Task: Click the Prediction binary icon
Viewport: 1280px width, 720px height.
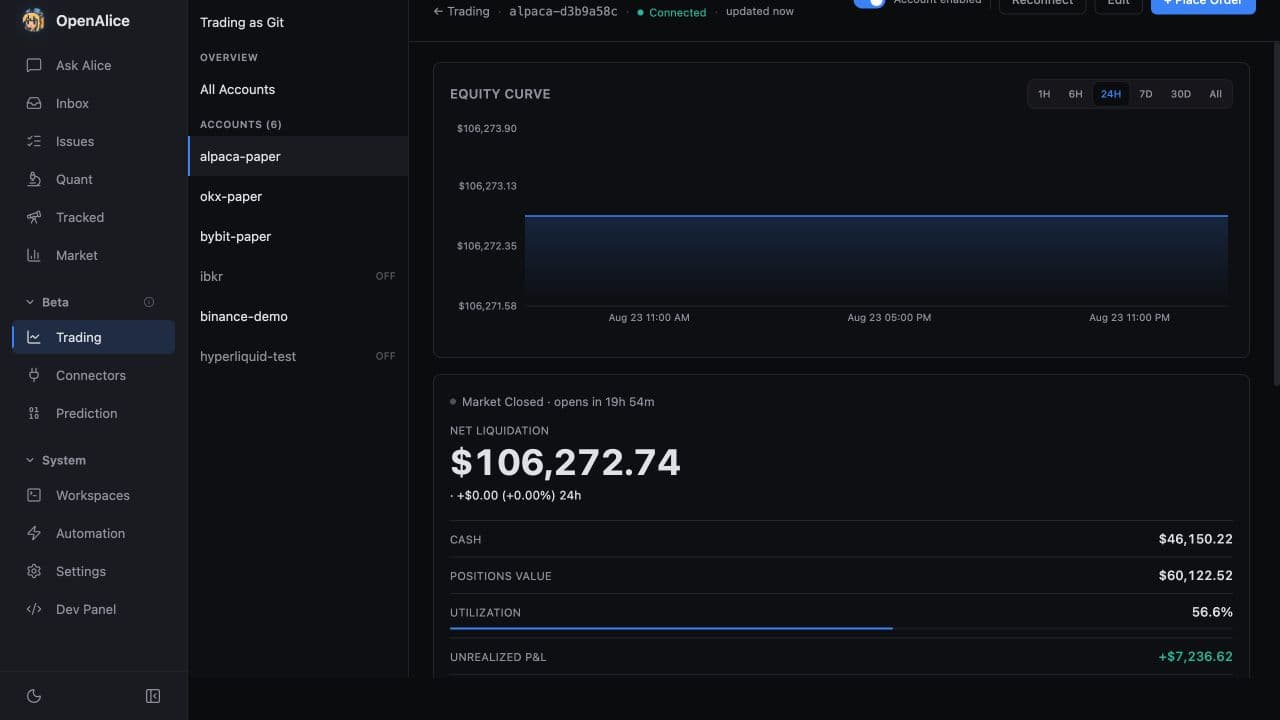Action: 34,413
